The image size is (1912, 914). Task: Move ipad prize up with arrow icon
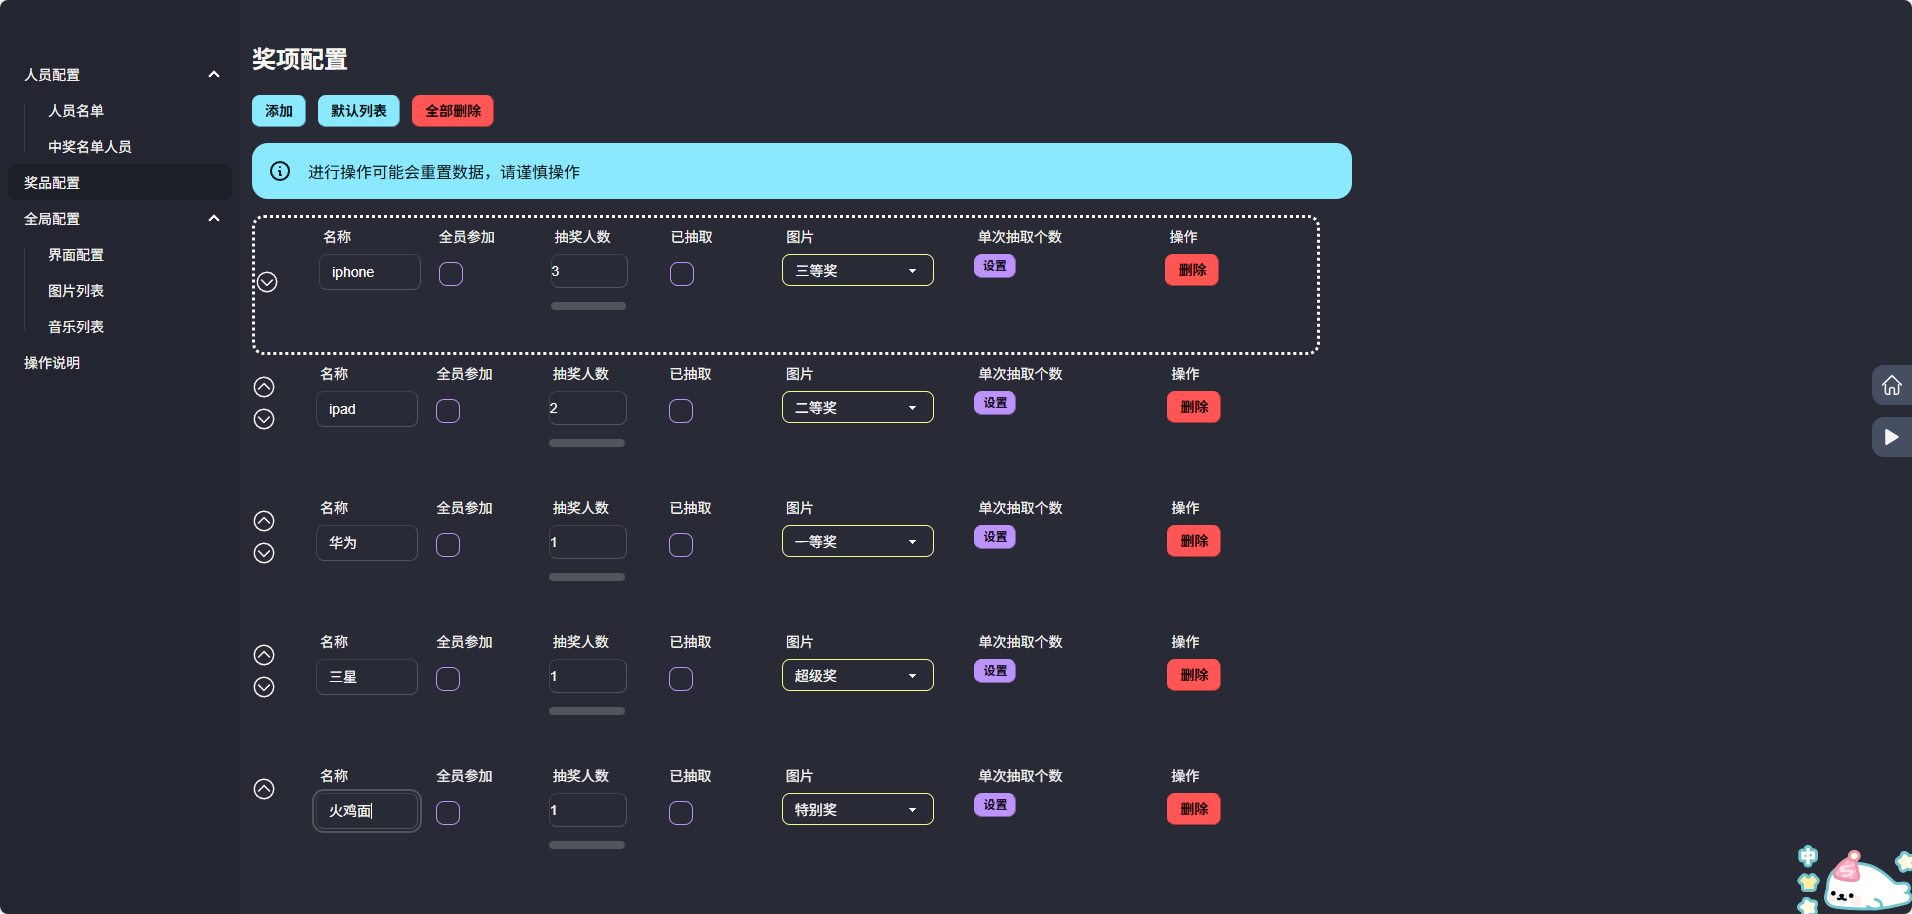point(264,387)
